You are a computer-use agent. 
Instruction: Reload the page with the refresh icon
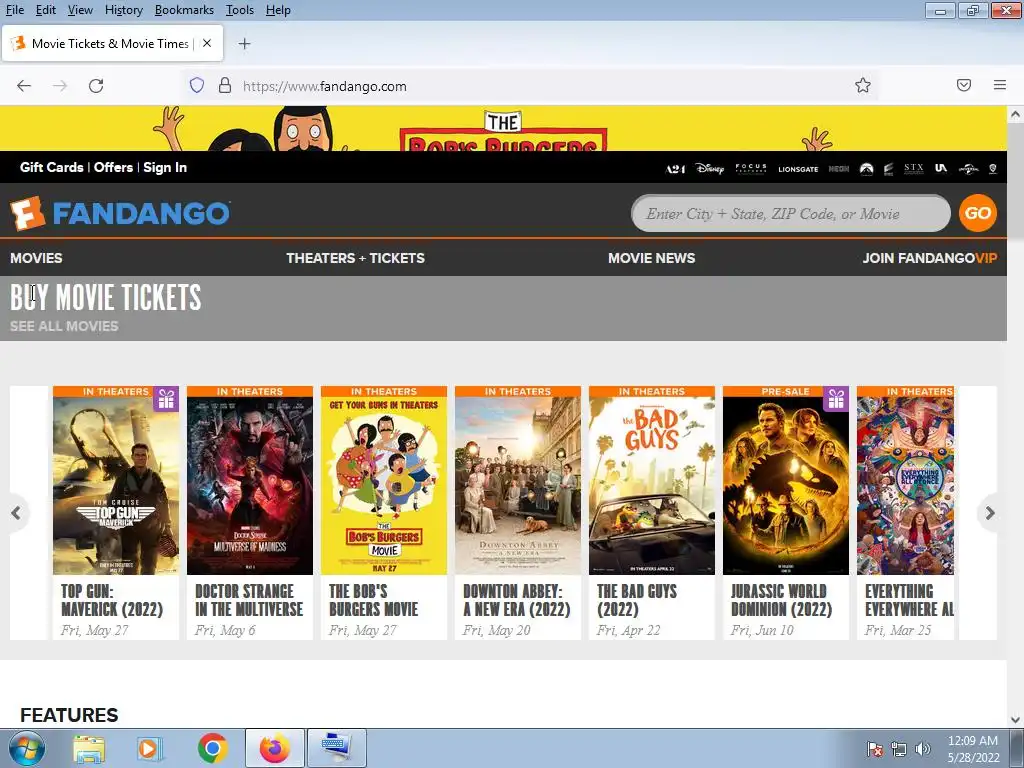tap(96, 86)
